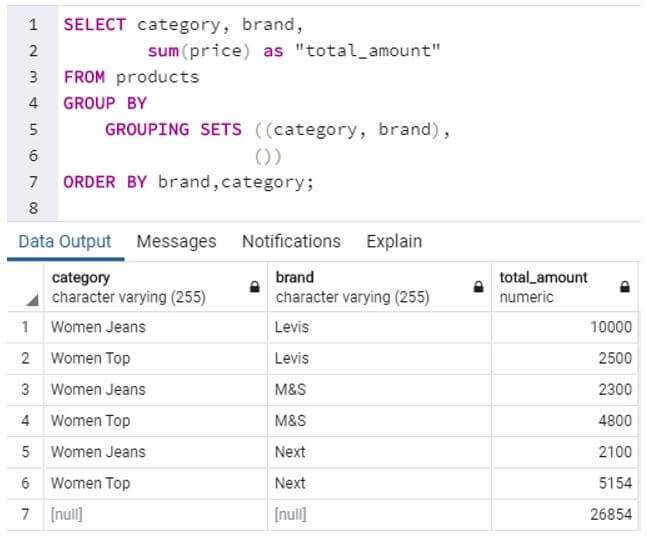Open the Notifications tab
The width and height of the screenshot is (647, 540).
[x=291, y=241]
